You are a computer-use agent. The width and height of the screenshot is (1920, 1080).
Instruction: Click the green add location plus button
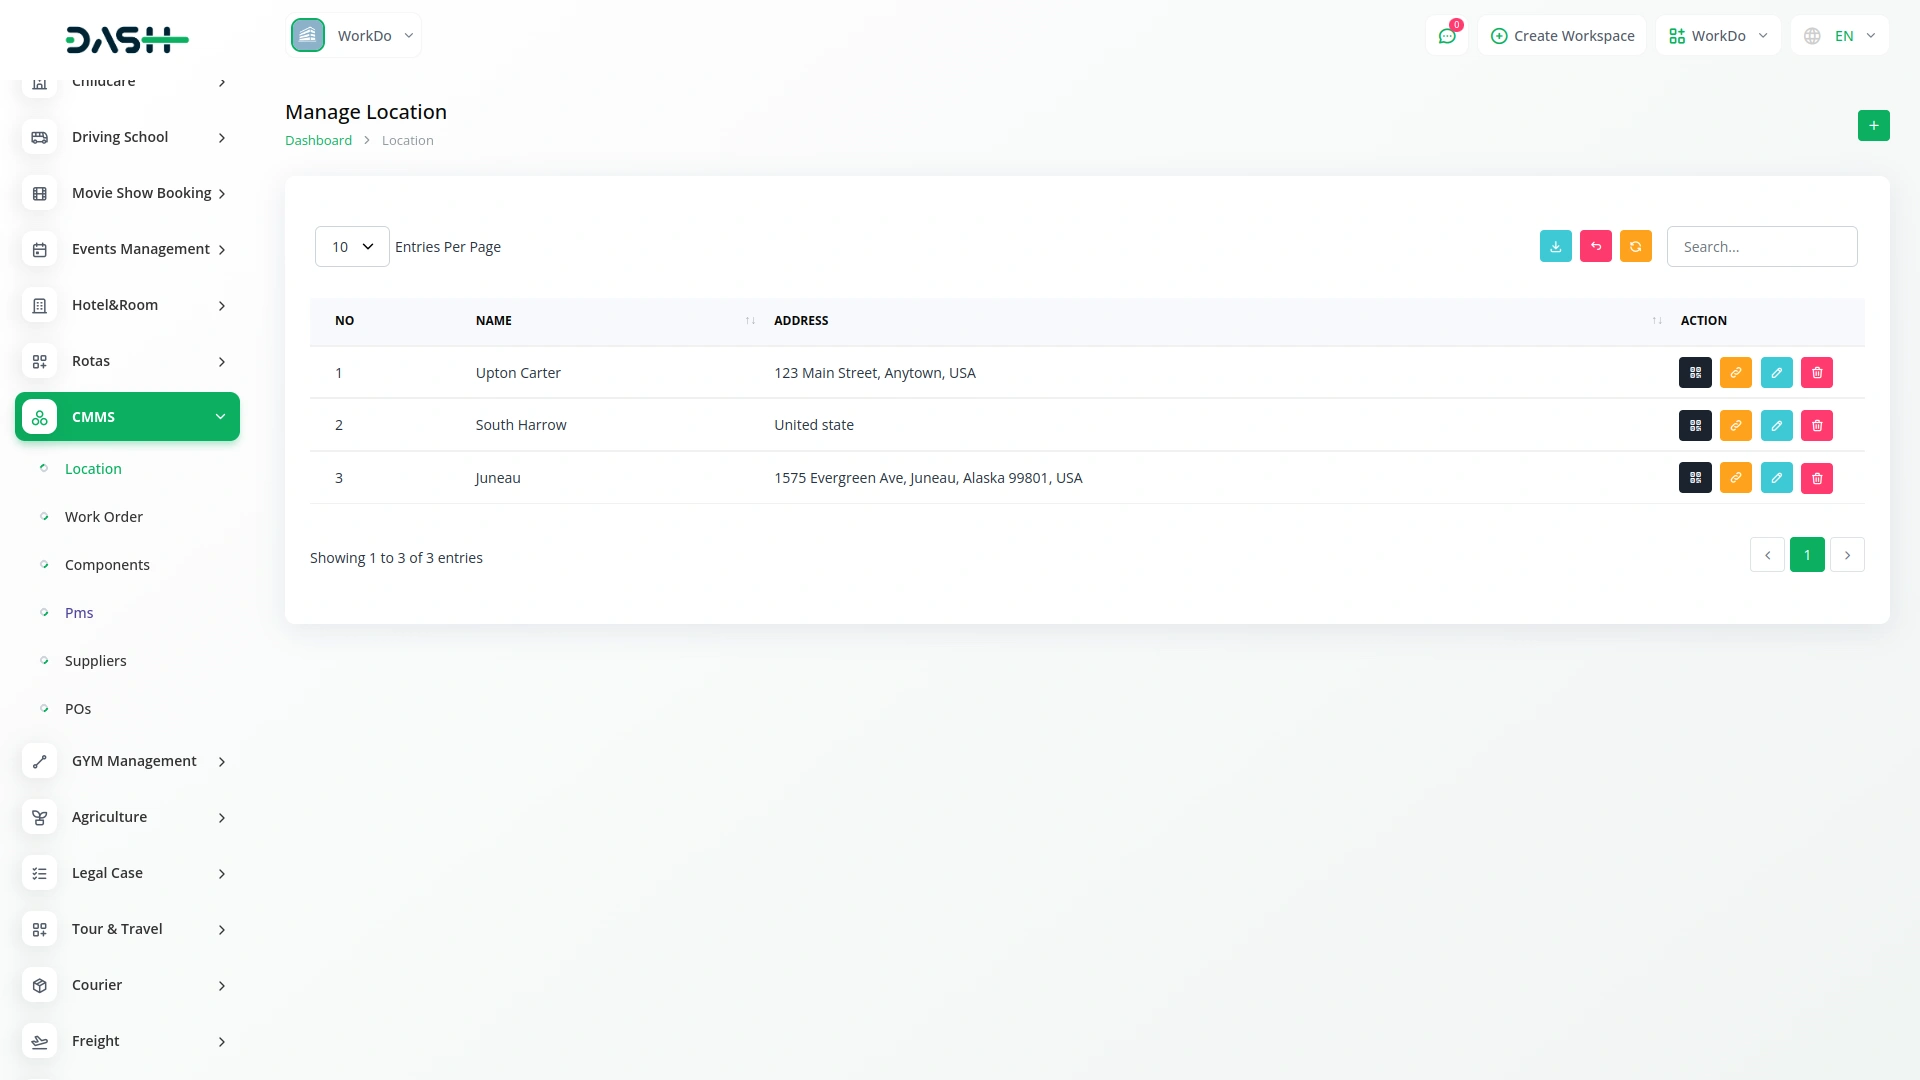tap(1873, 126)
